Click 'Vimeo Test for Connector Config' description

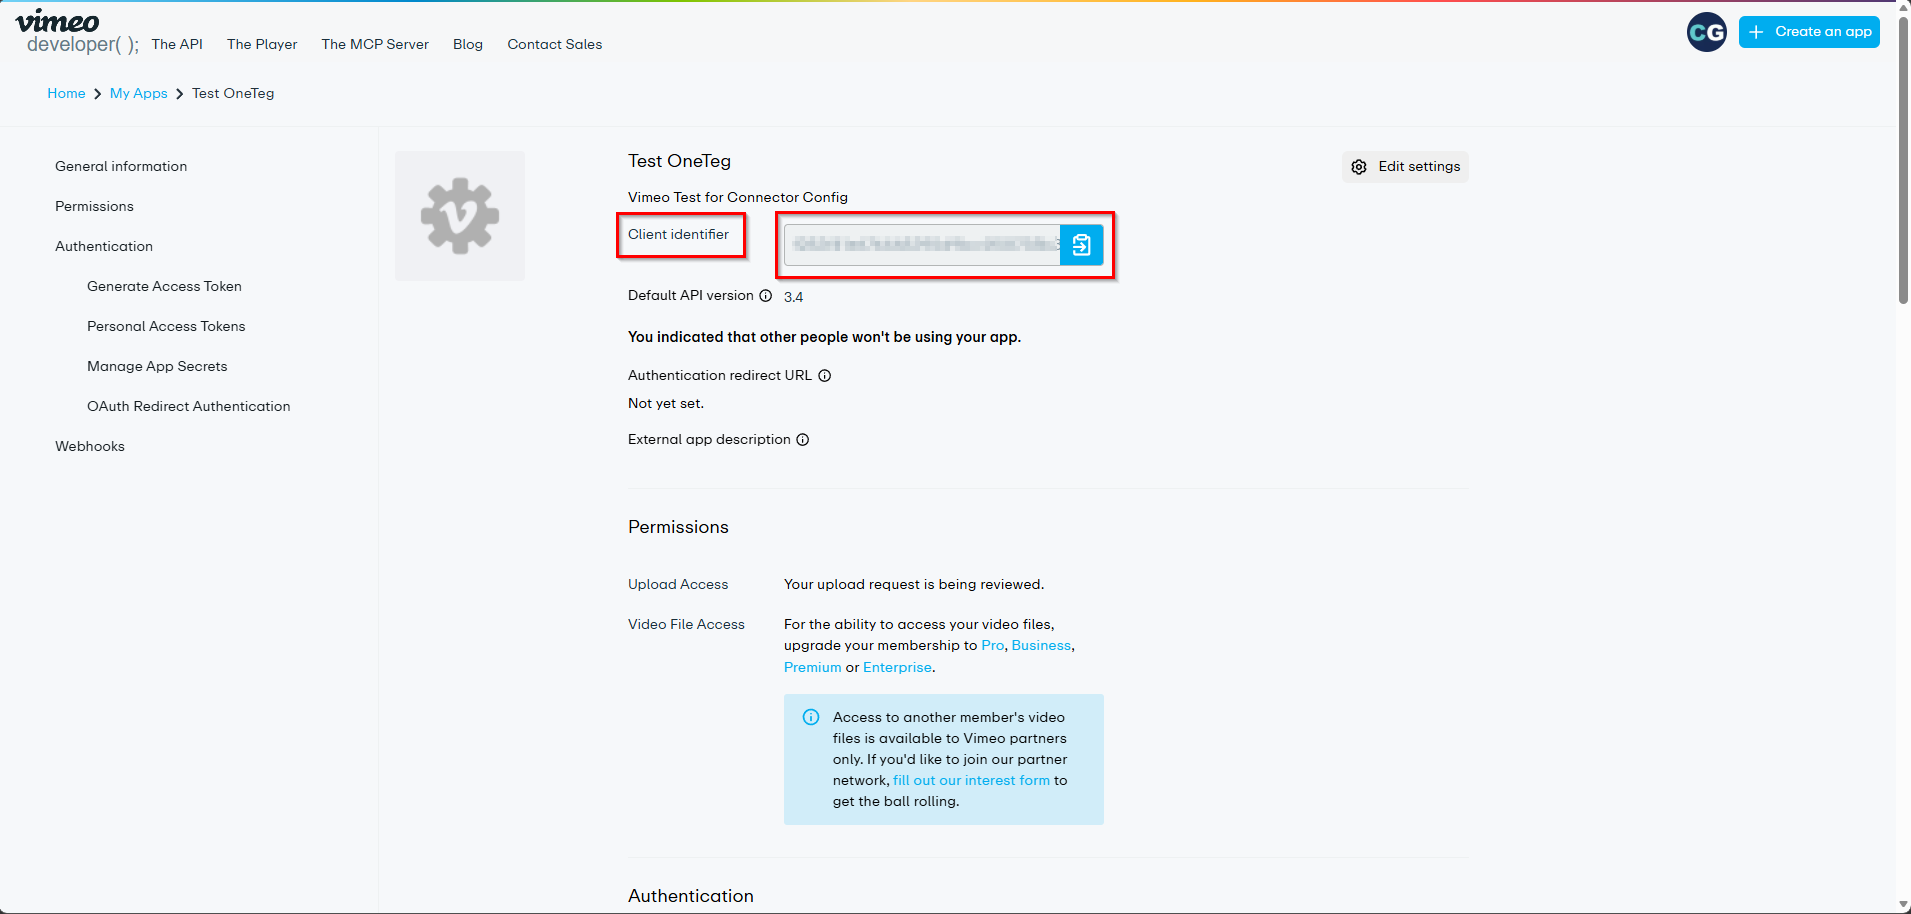[738, 197]
